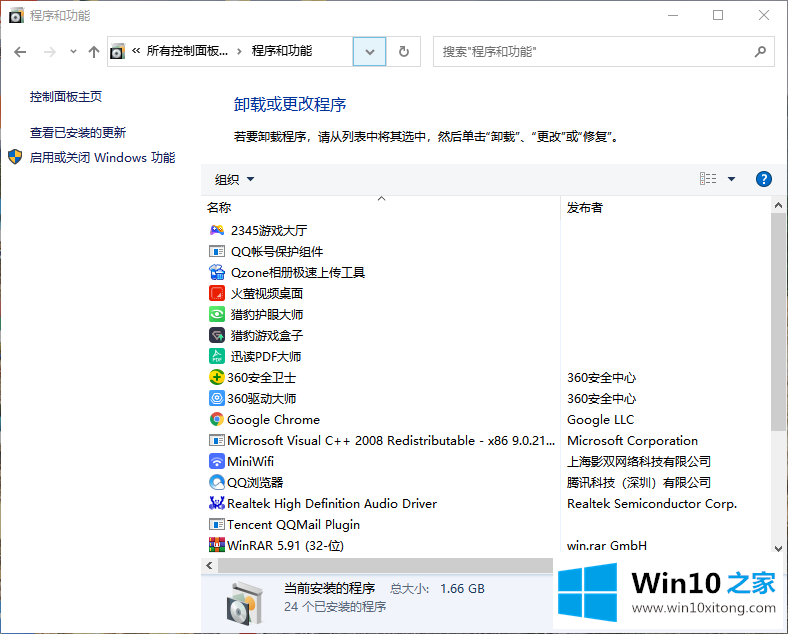Click publisher Google LLC cell

[601, 419]
